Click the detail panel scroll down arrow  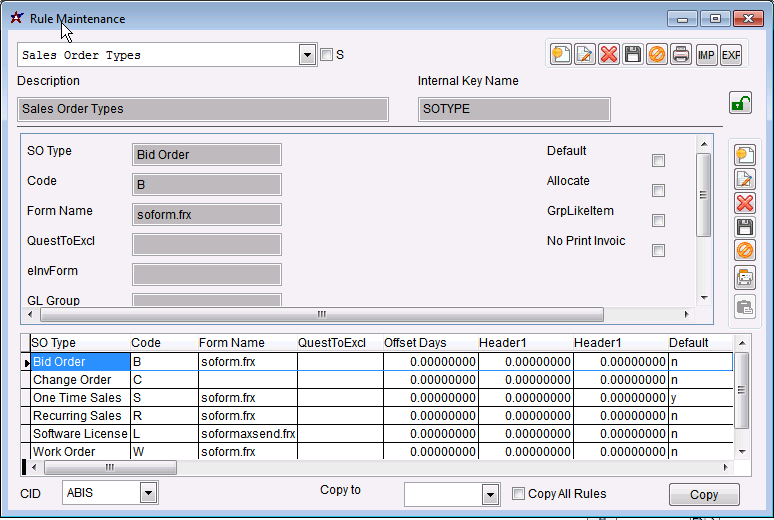click(704, 298)
